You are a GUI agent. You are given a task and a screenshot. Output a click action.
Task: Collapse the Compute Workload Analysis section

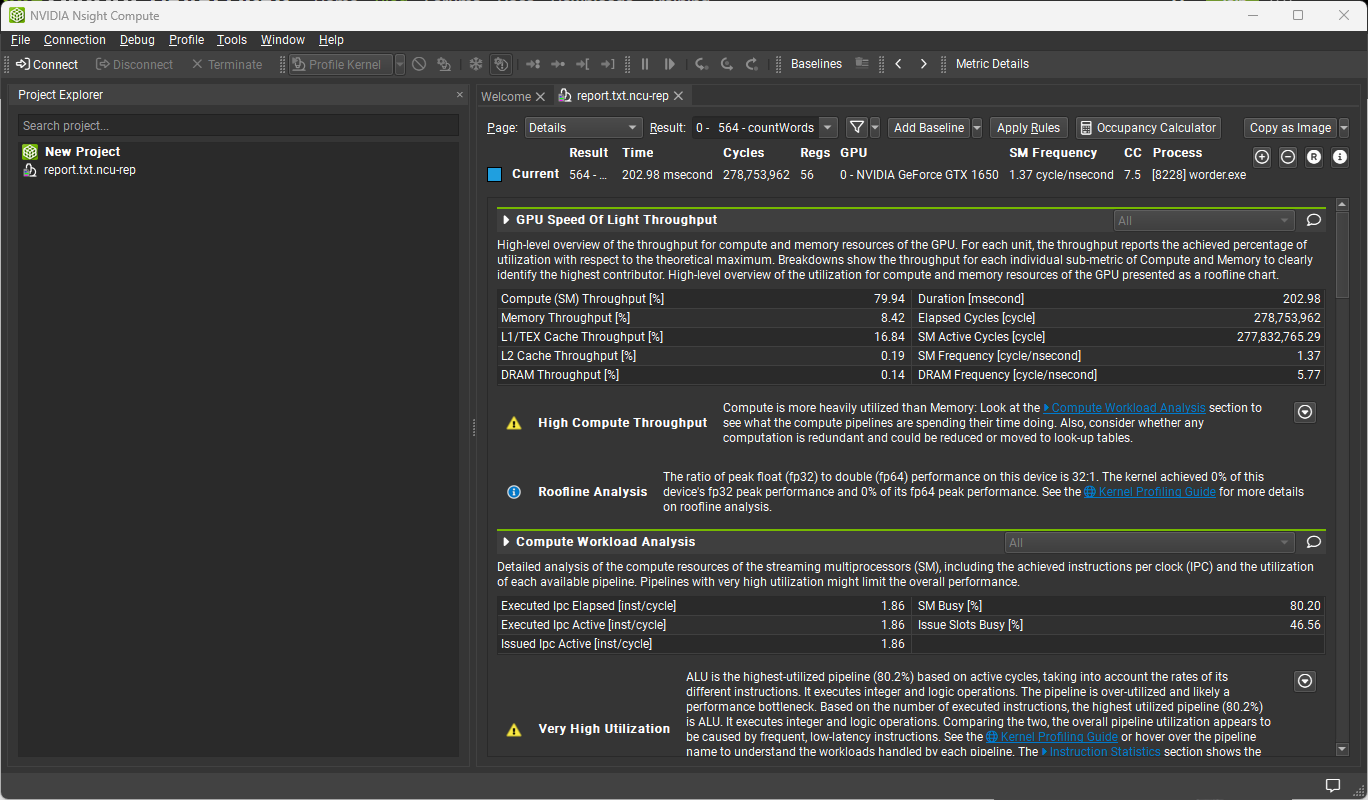pyautogui.click(x=506, y=542)
